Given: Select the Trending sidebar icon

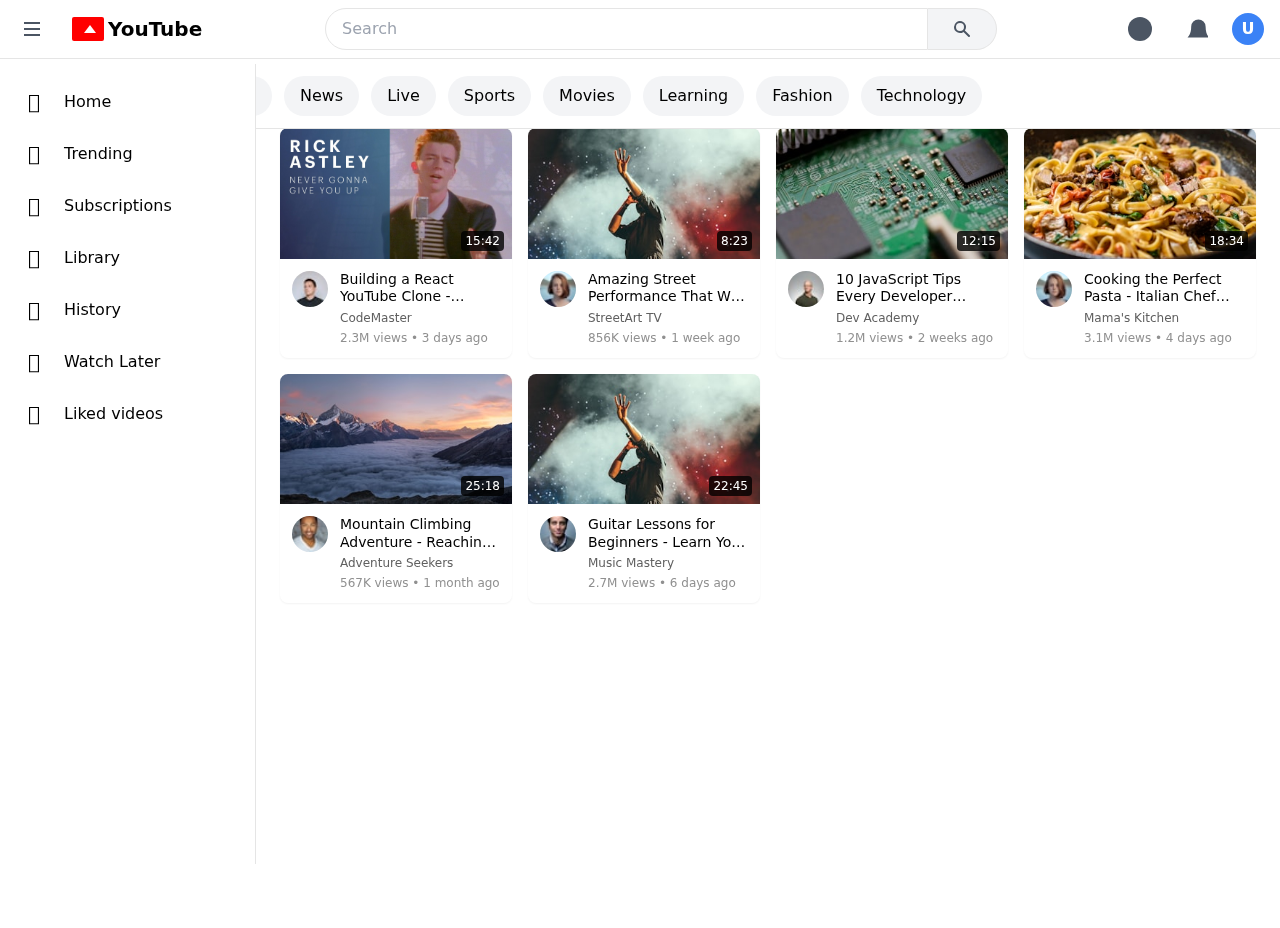Looking at the screenshot, I should point(33,153).
